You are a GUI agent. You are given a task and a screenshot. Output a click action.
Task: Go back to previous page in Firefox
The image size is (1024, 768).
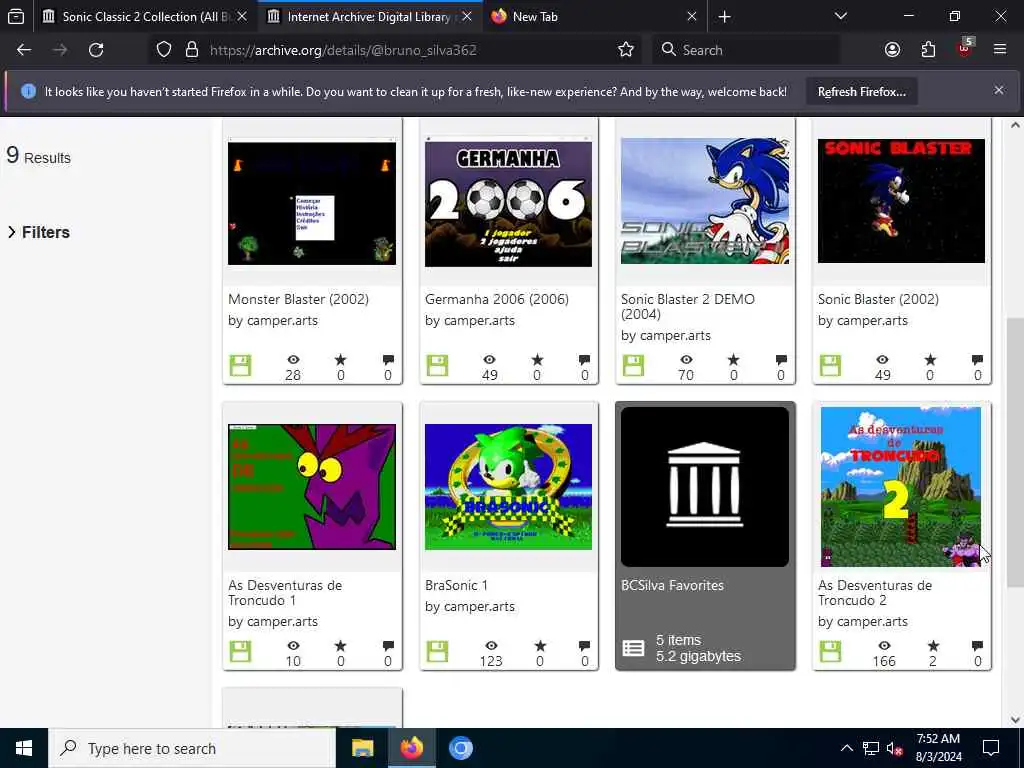pos(24,50)
